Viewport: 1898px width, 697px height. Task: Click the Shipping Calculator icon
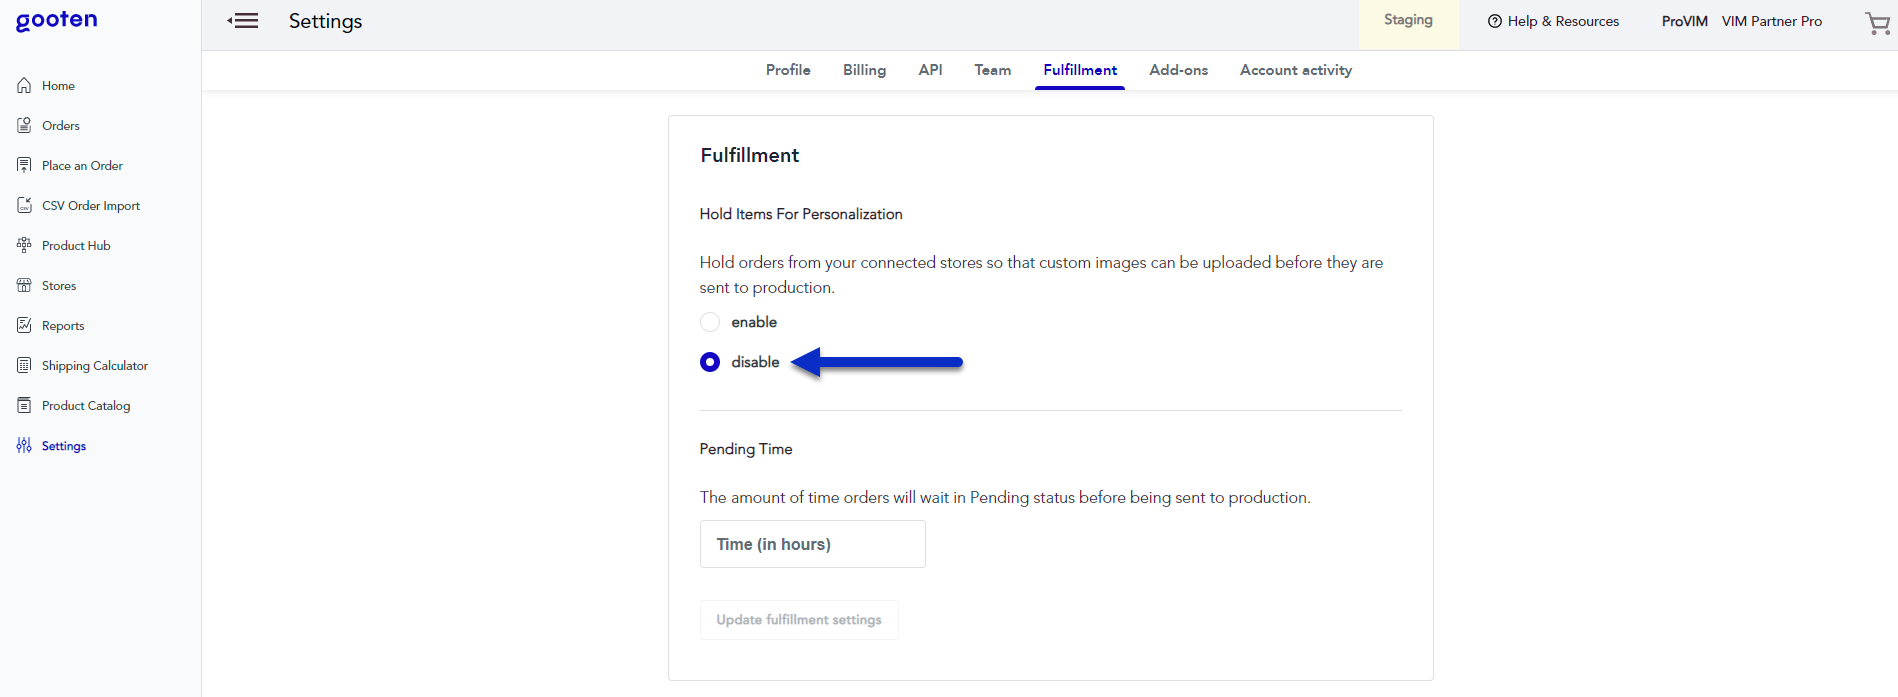pos(24,366)
